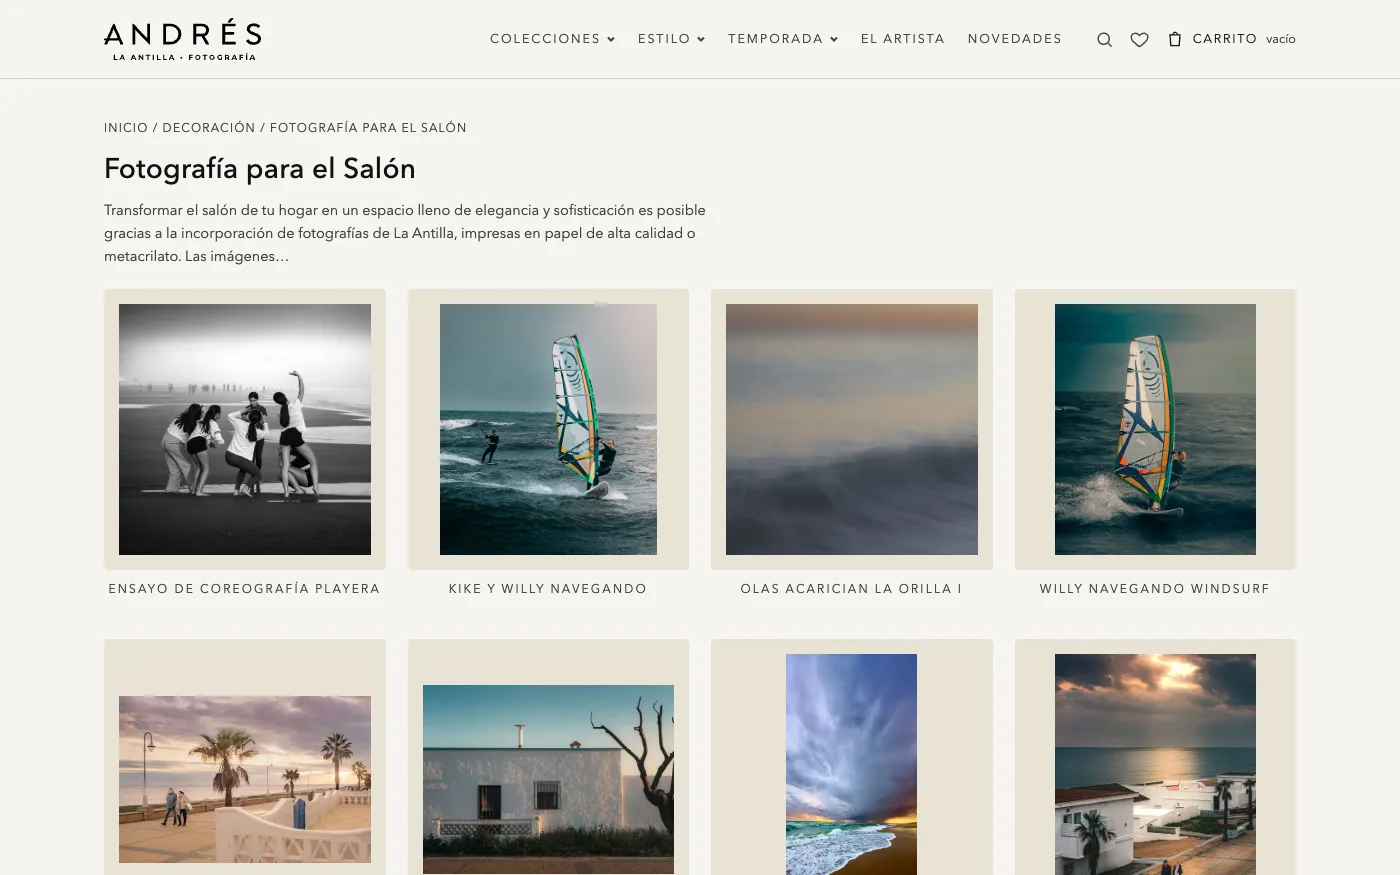Go to the Andrés La Antilla logo homepage
The image size is (1400, 875).
(183, 40)
